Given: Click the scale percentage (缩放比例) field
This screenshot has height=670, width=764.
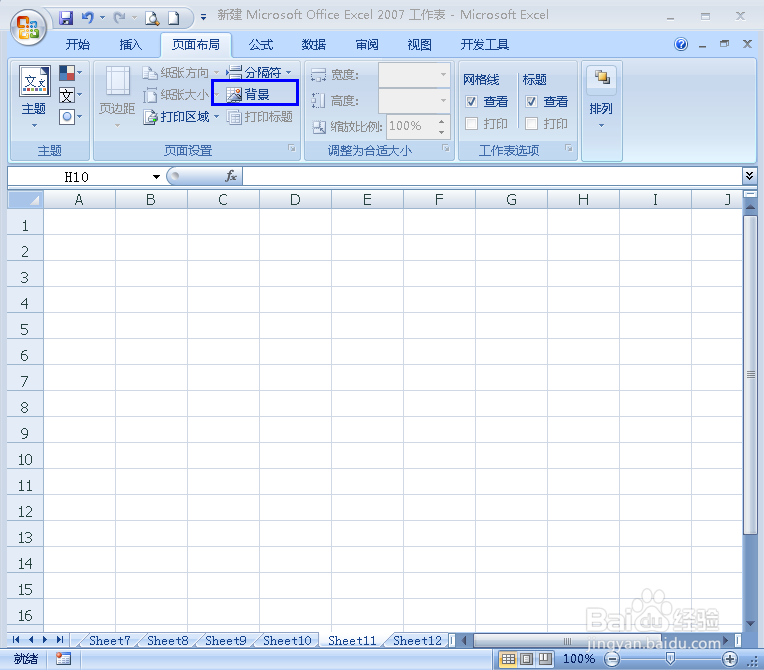Looking at the screenshot, I should [410, 126].
